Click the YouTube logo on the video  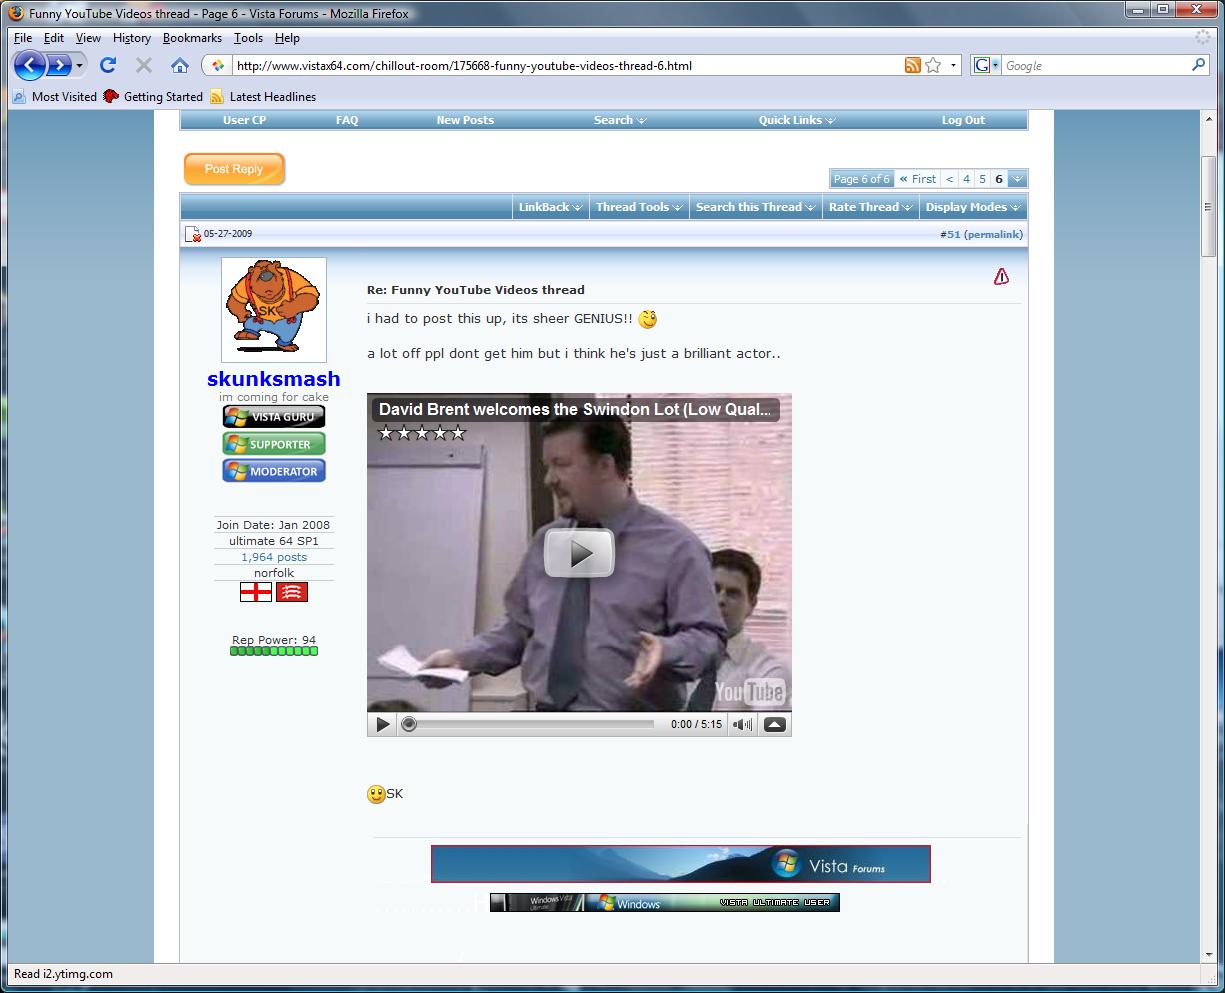coord(749,692)
